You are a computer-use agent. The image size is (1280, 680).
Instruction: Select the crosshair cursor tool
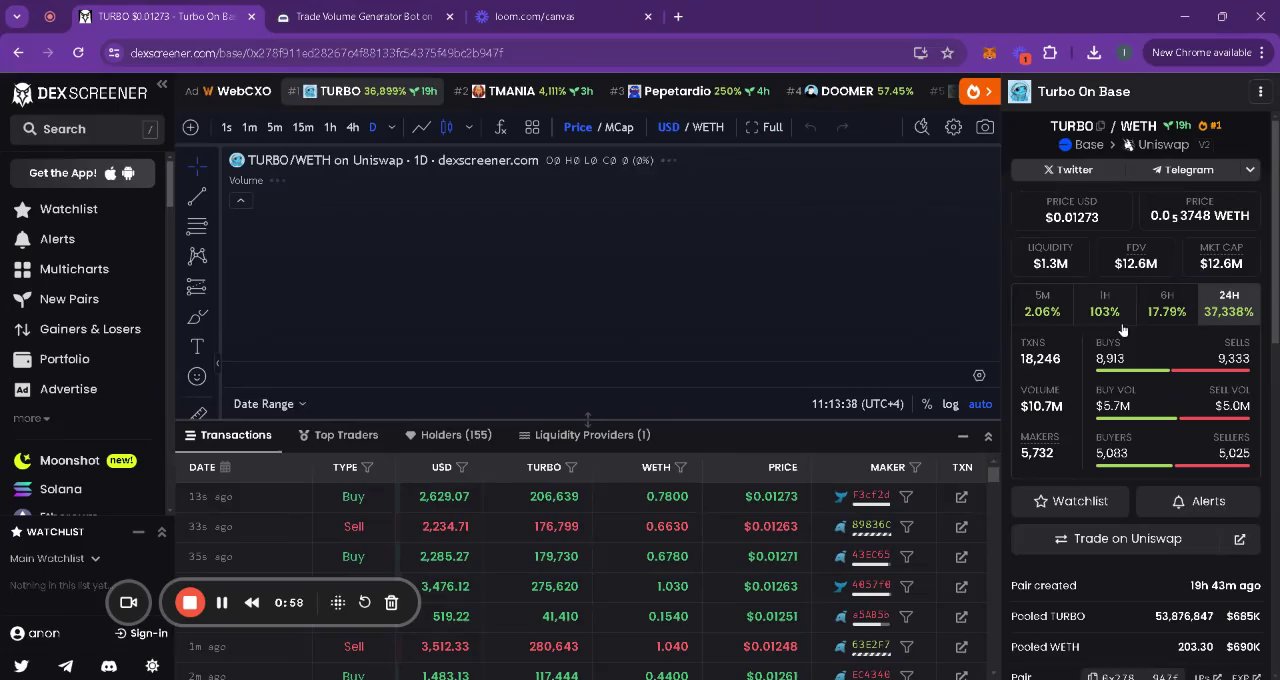[x=197, y=166]
